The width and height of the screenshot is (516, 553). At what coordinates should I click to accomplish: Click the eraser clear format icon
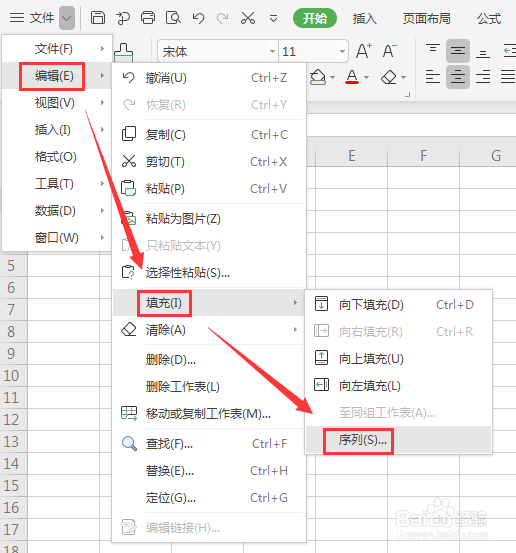[x=389, y=77]
